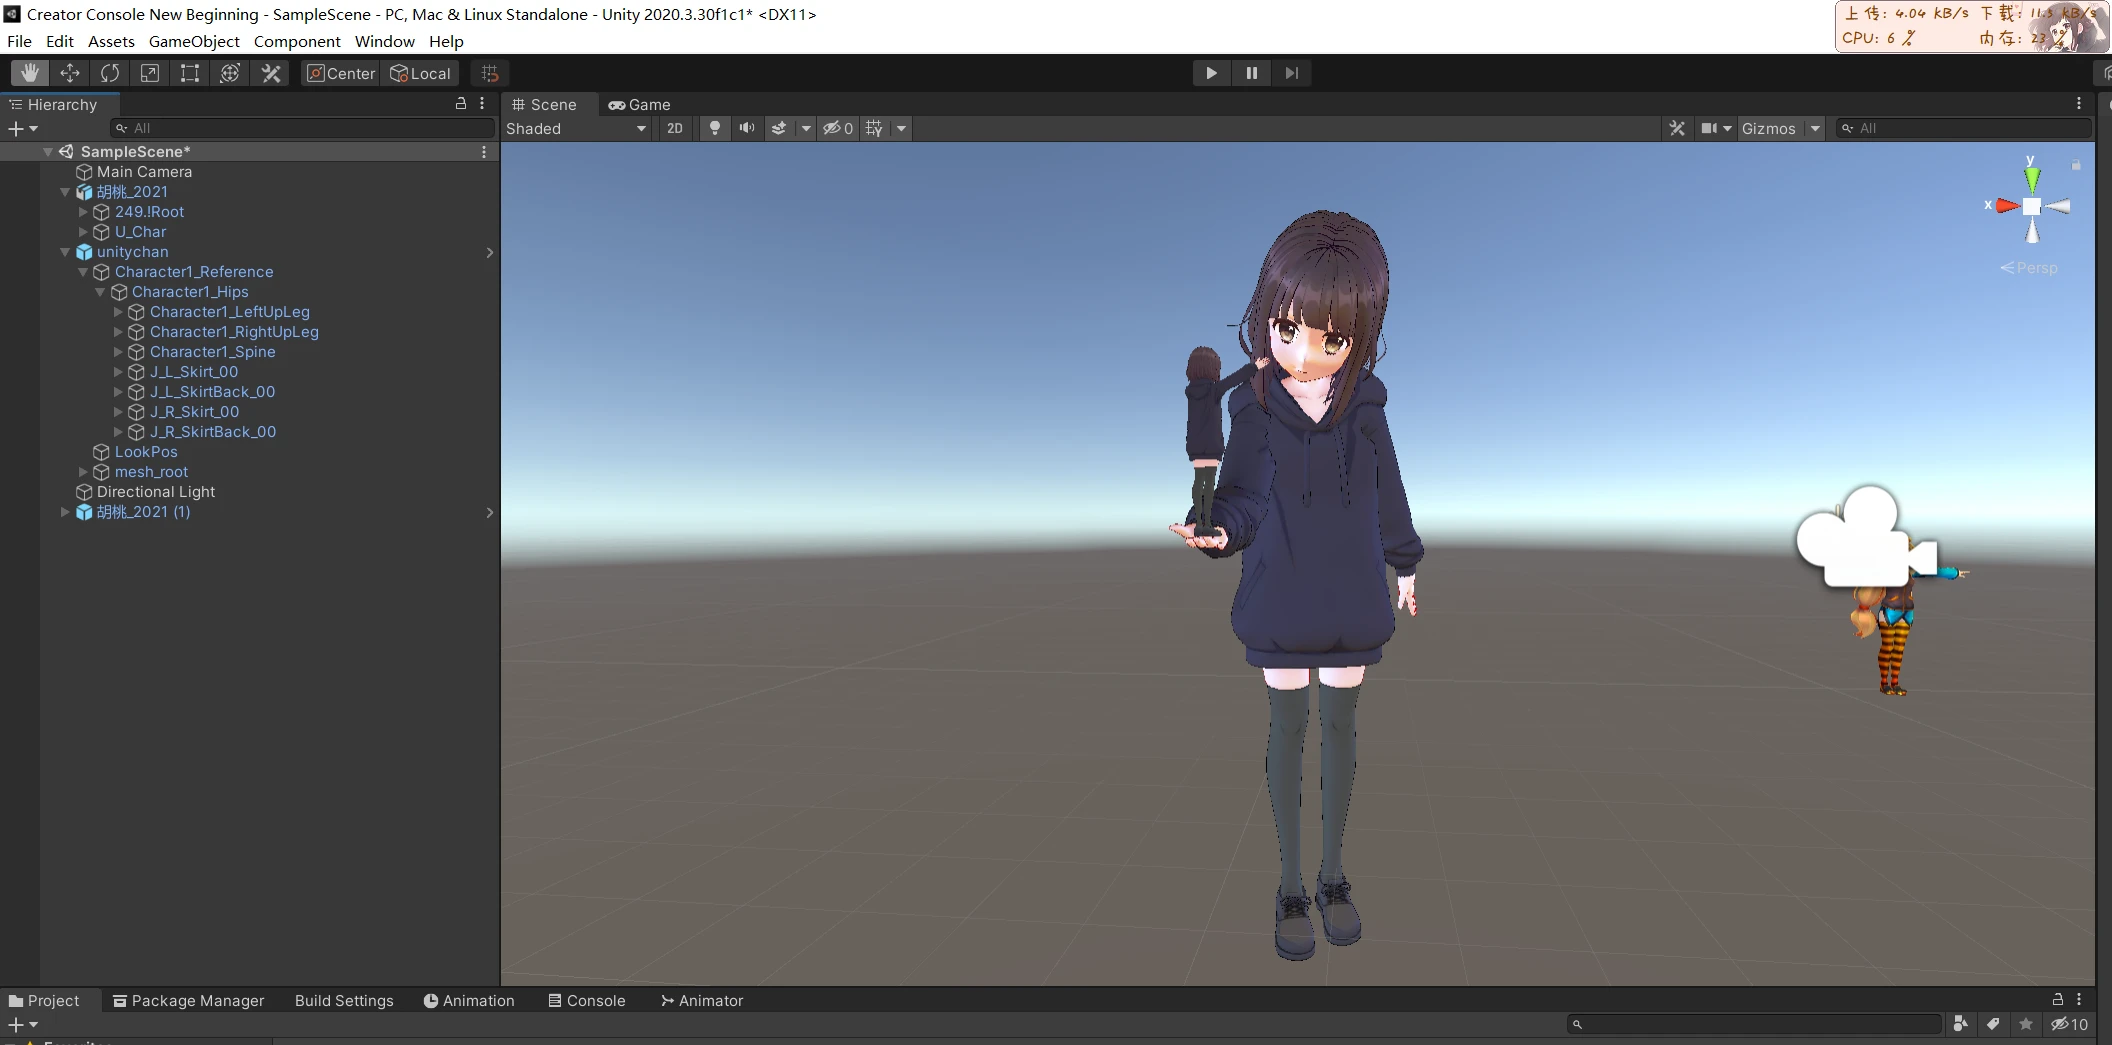This screenshot has width=2112, height=1045.
Task: Click the Hierarchy search field
Action: point(305,128)
